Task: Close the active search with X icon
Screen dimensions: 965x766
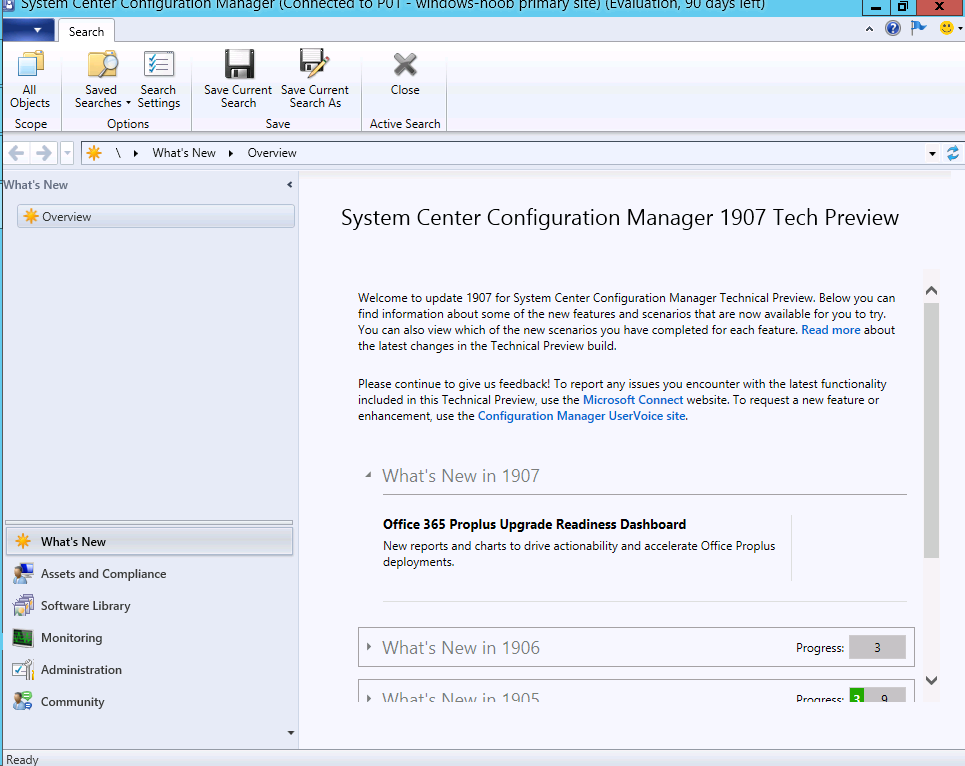Action: pos(405,65)
